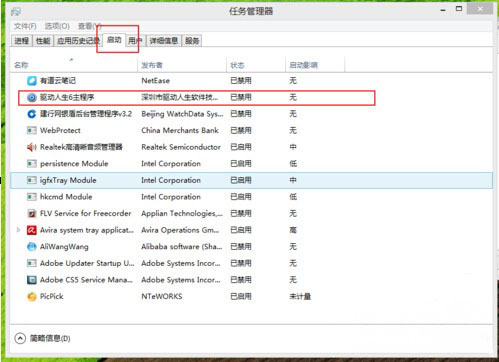The image size is (499, 362).
Task: Switch to the 服务 tab
Action: 192,41
